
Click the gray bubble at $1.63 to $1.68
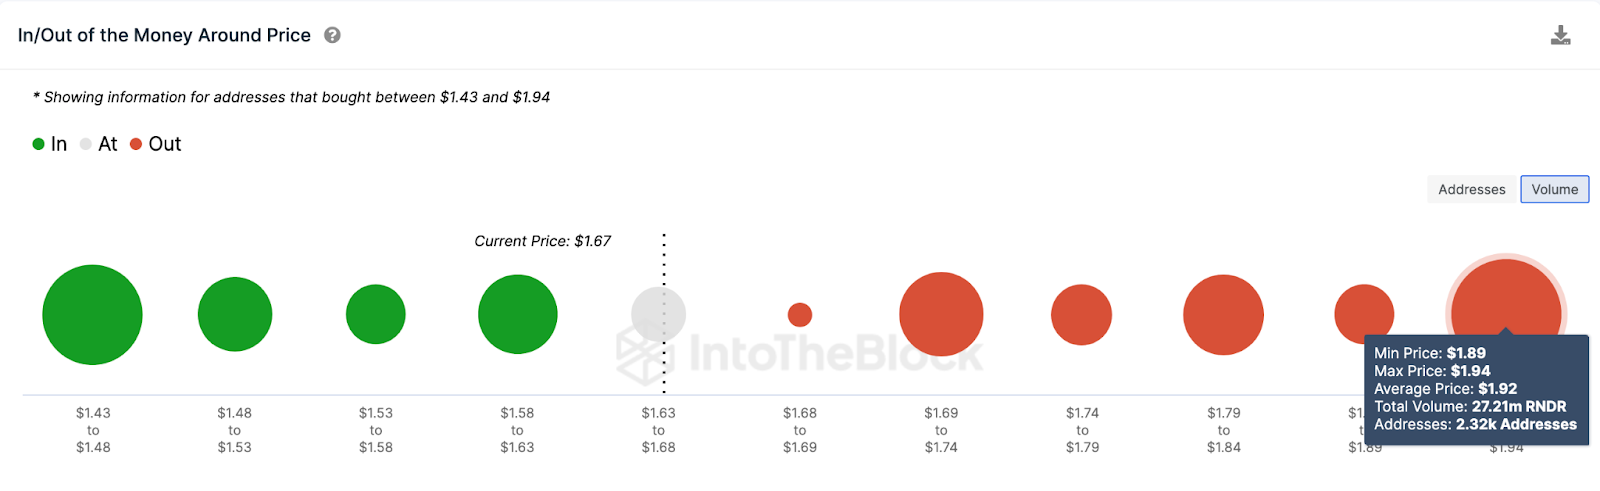(658, 315)
